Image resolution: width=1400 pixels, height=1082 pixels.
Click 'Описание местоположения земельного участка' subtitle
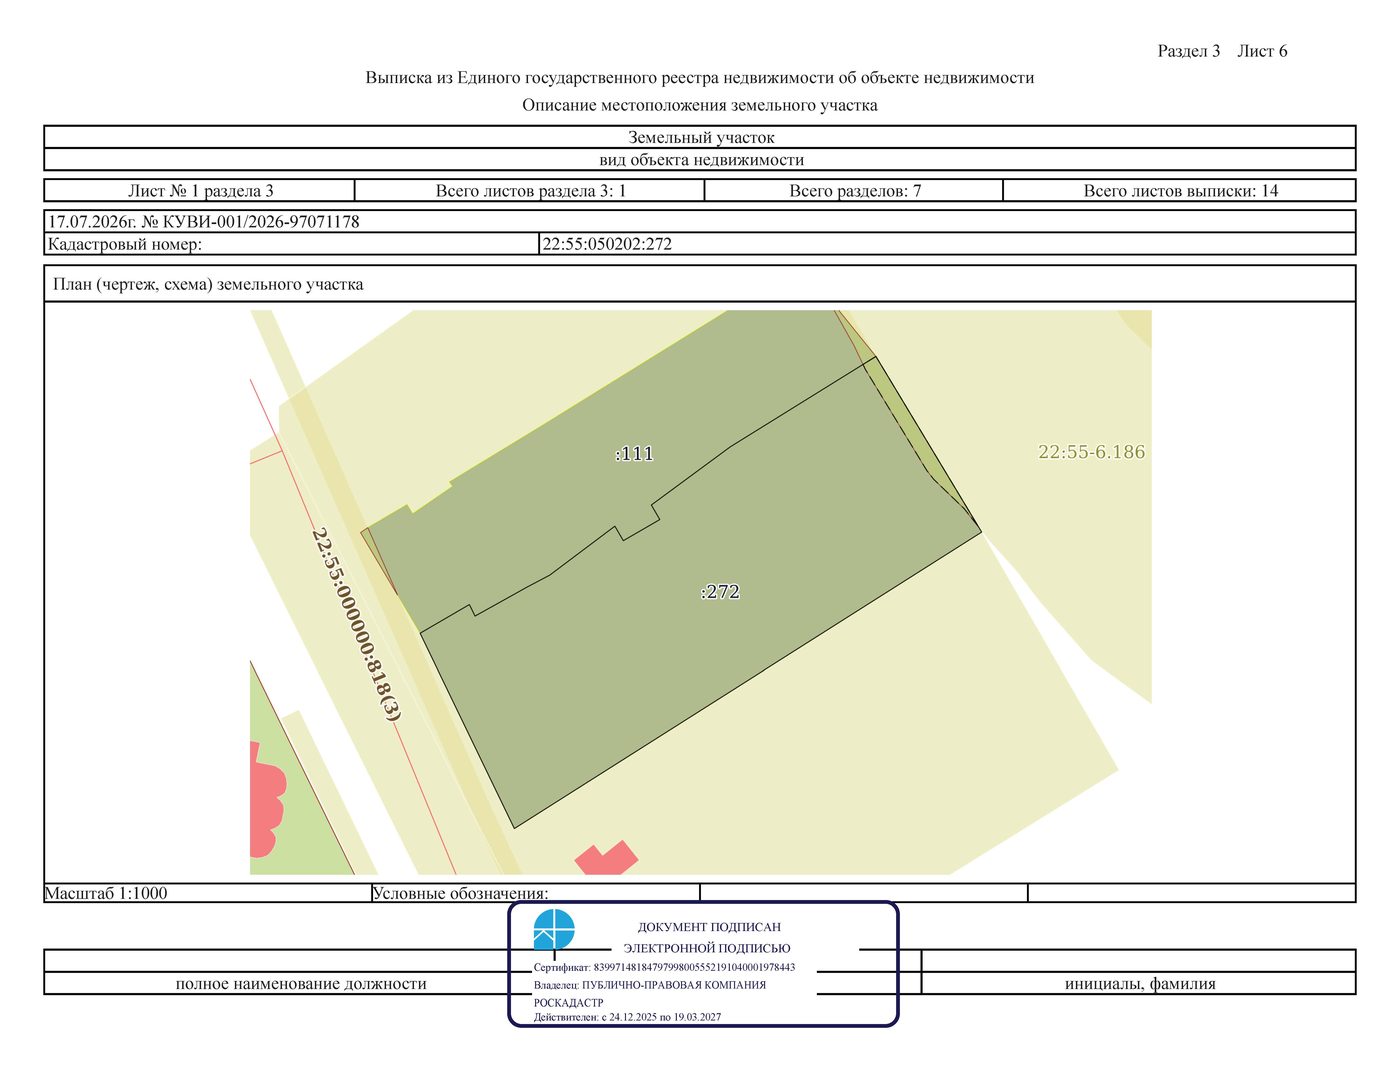pyautogui.click(x=700, y=105)
